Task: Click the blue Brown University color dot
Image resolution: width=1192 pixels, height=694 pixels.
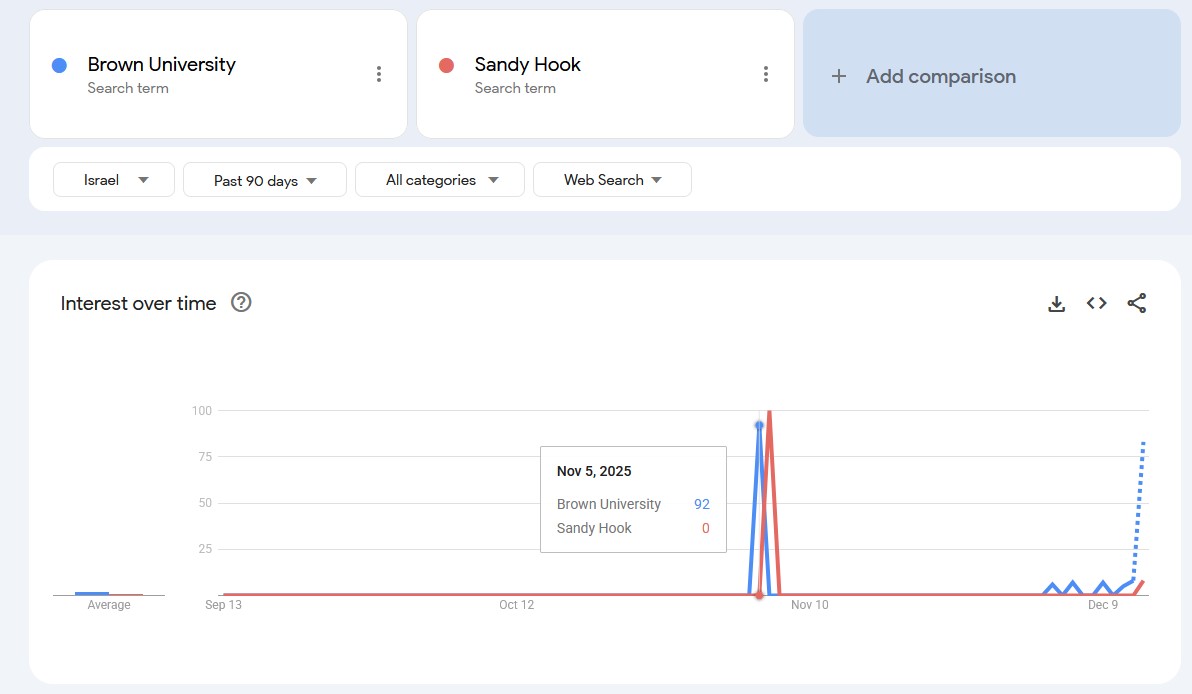Action: click(x=59, y=65)
